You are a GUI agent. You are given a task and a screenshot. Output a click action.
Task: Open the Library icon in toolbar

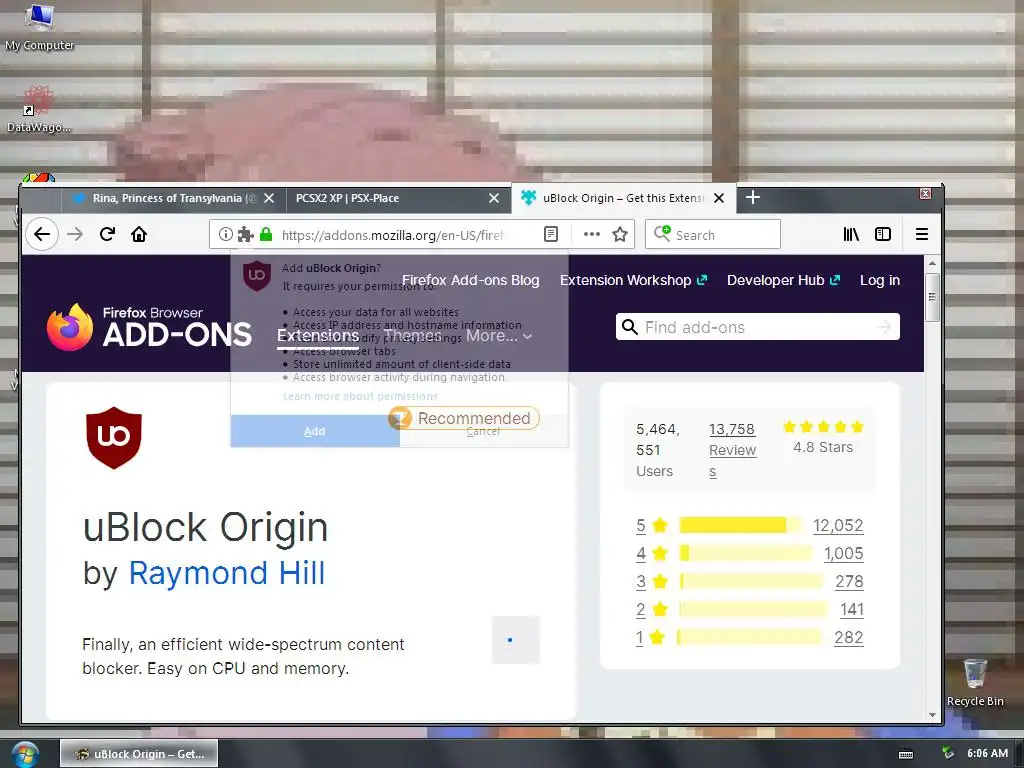pyautogui.click(x=851, y=234)
